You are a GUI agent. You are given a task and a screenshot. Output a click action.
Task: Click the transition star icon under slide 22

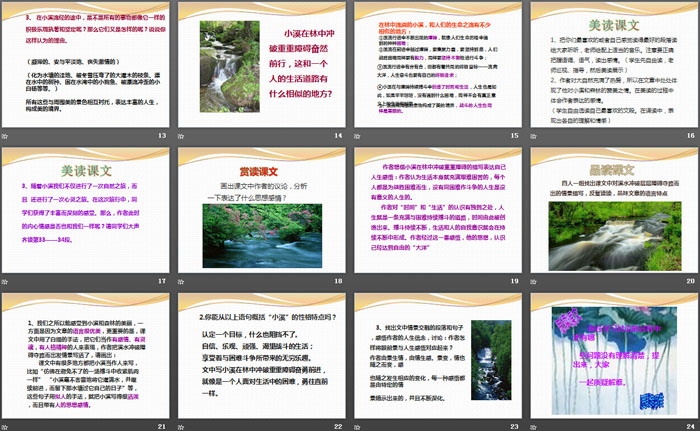181,425
